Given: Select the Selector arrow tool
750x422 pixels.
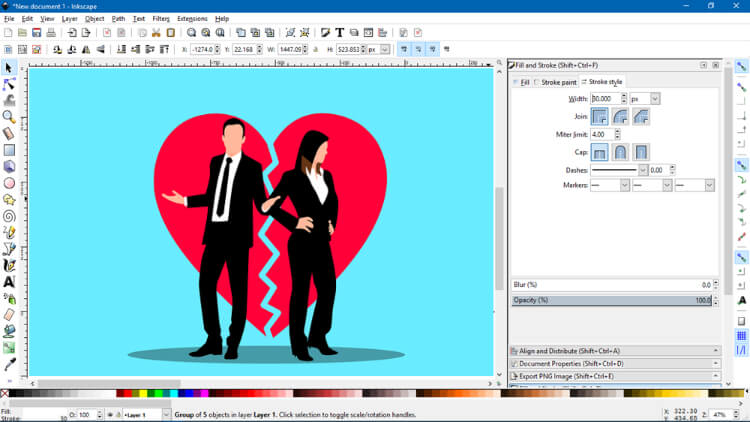Looking at the screenshot, I should (x=9, y=68).
